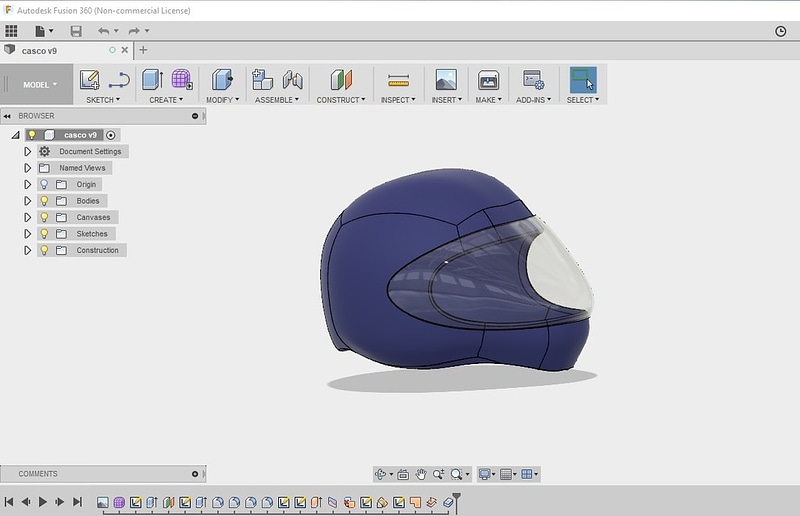
Task: Select the Press Pull modify icon
Action: [222, 80]
